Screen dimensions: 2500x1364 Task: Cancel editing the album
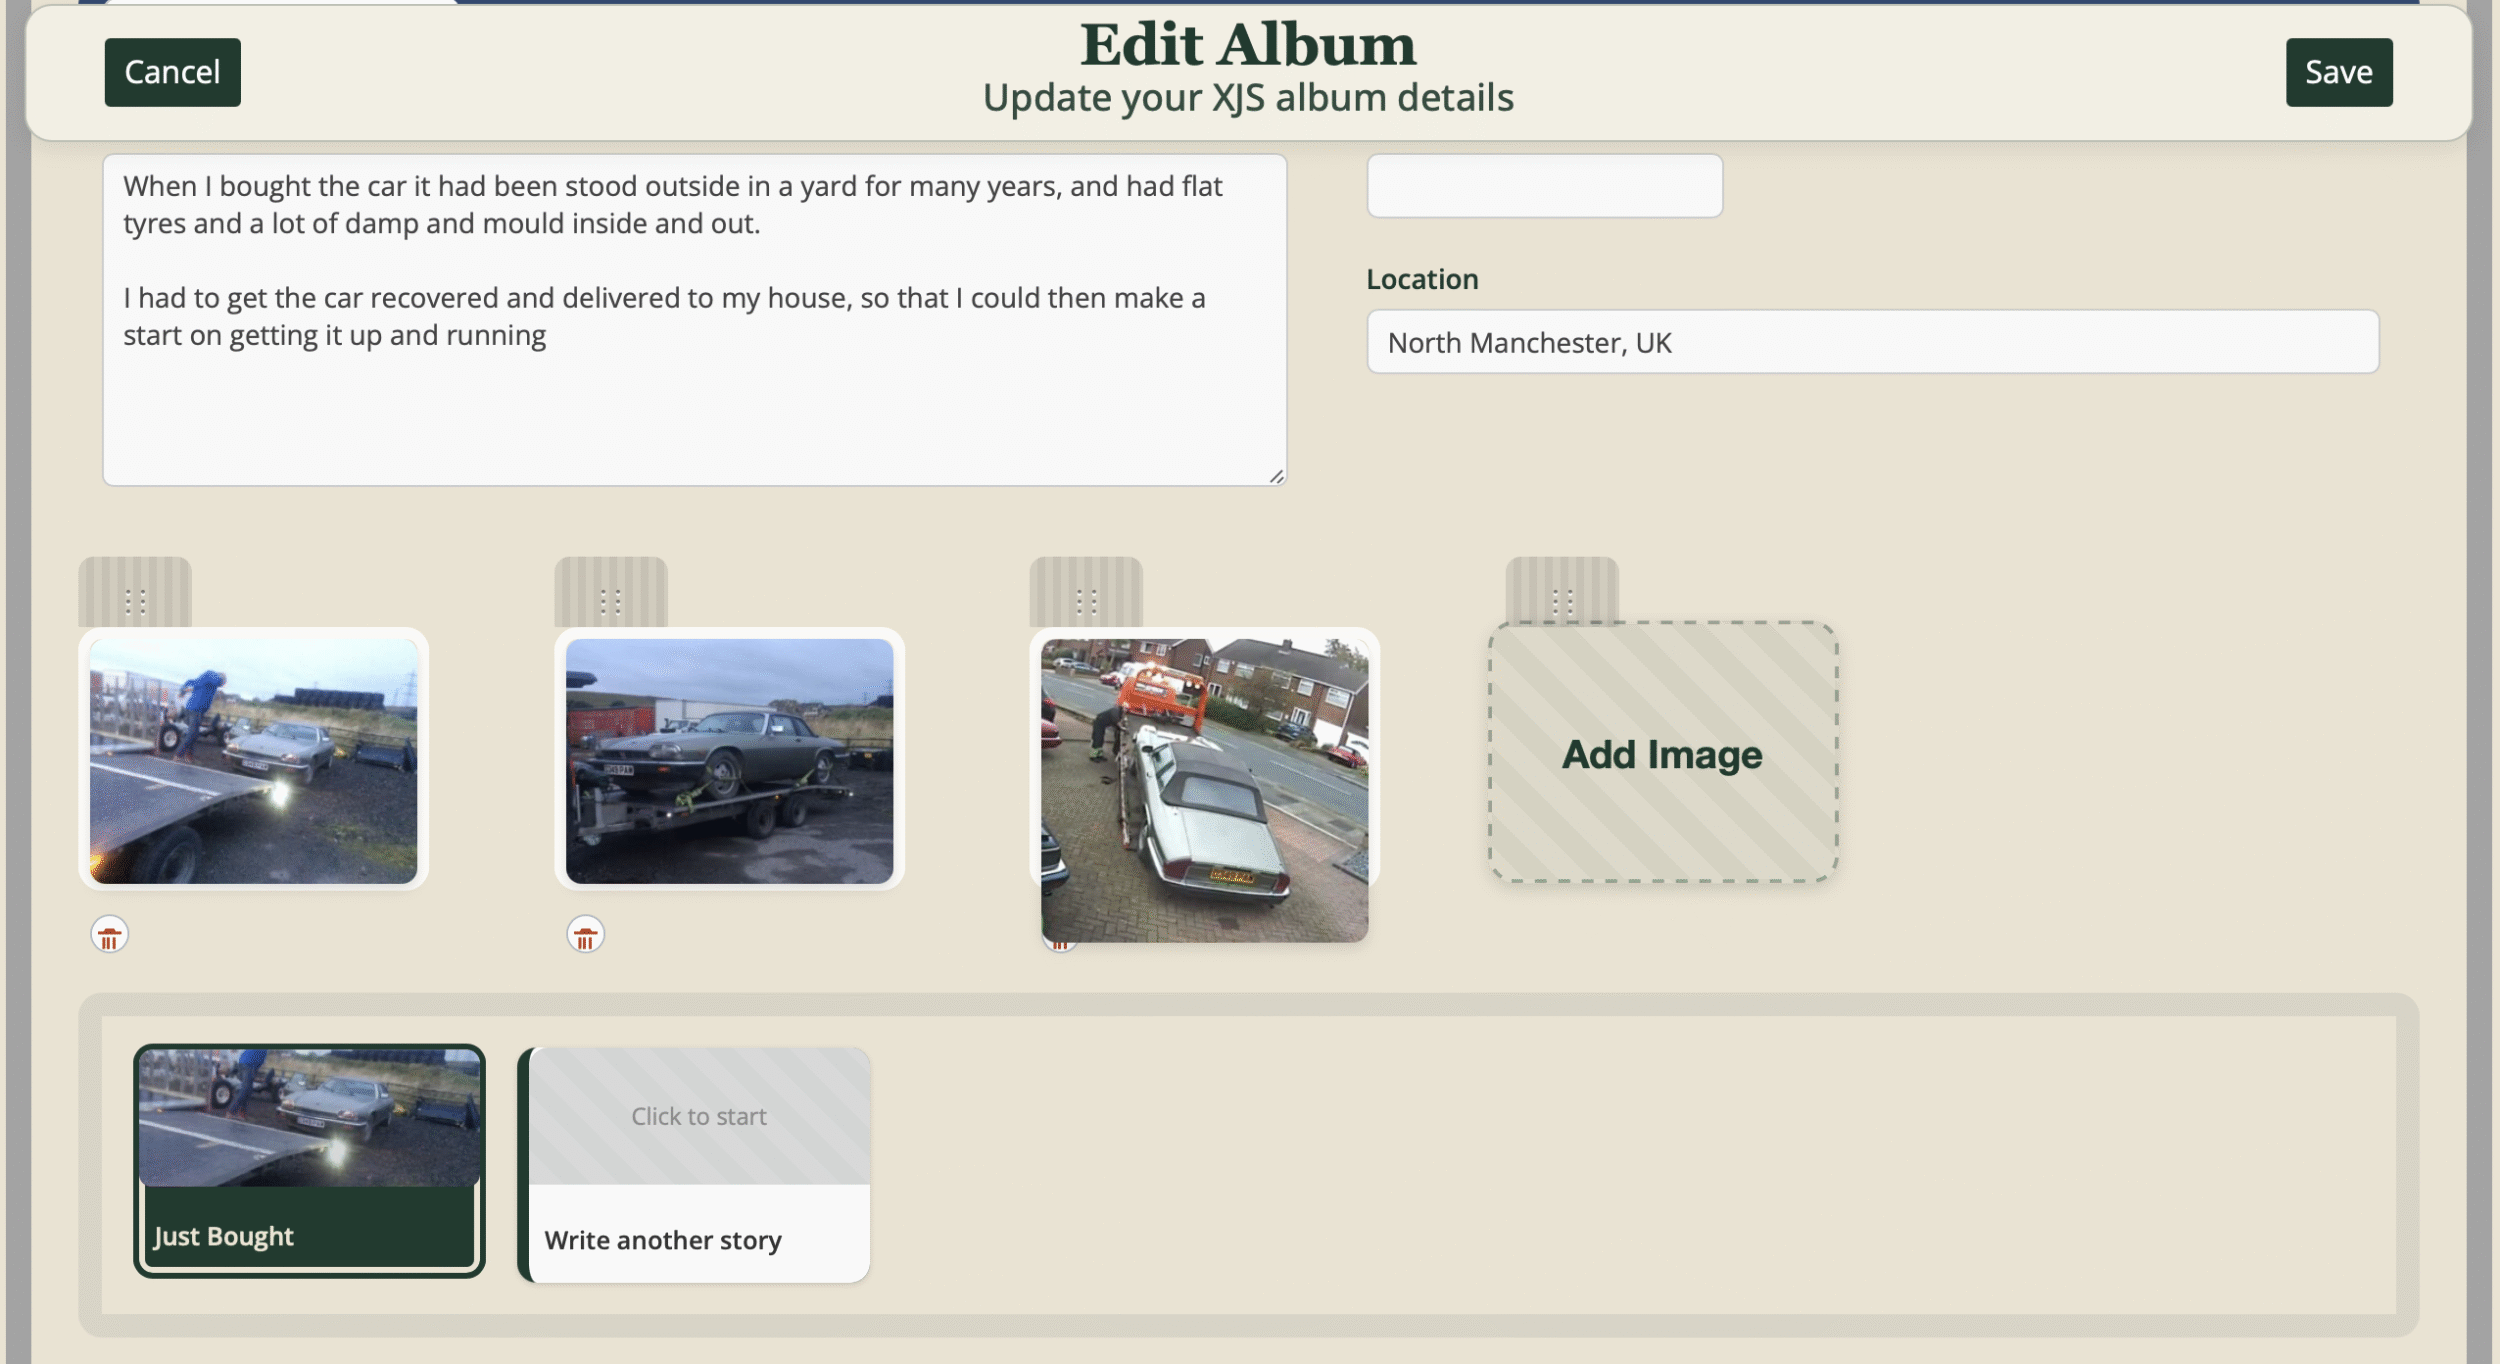pyautogui.click(x=172, y=72)
